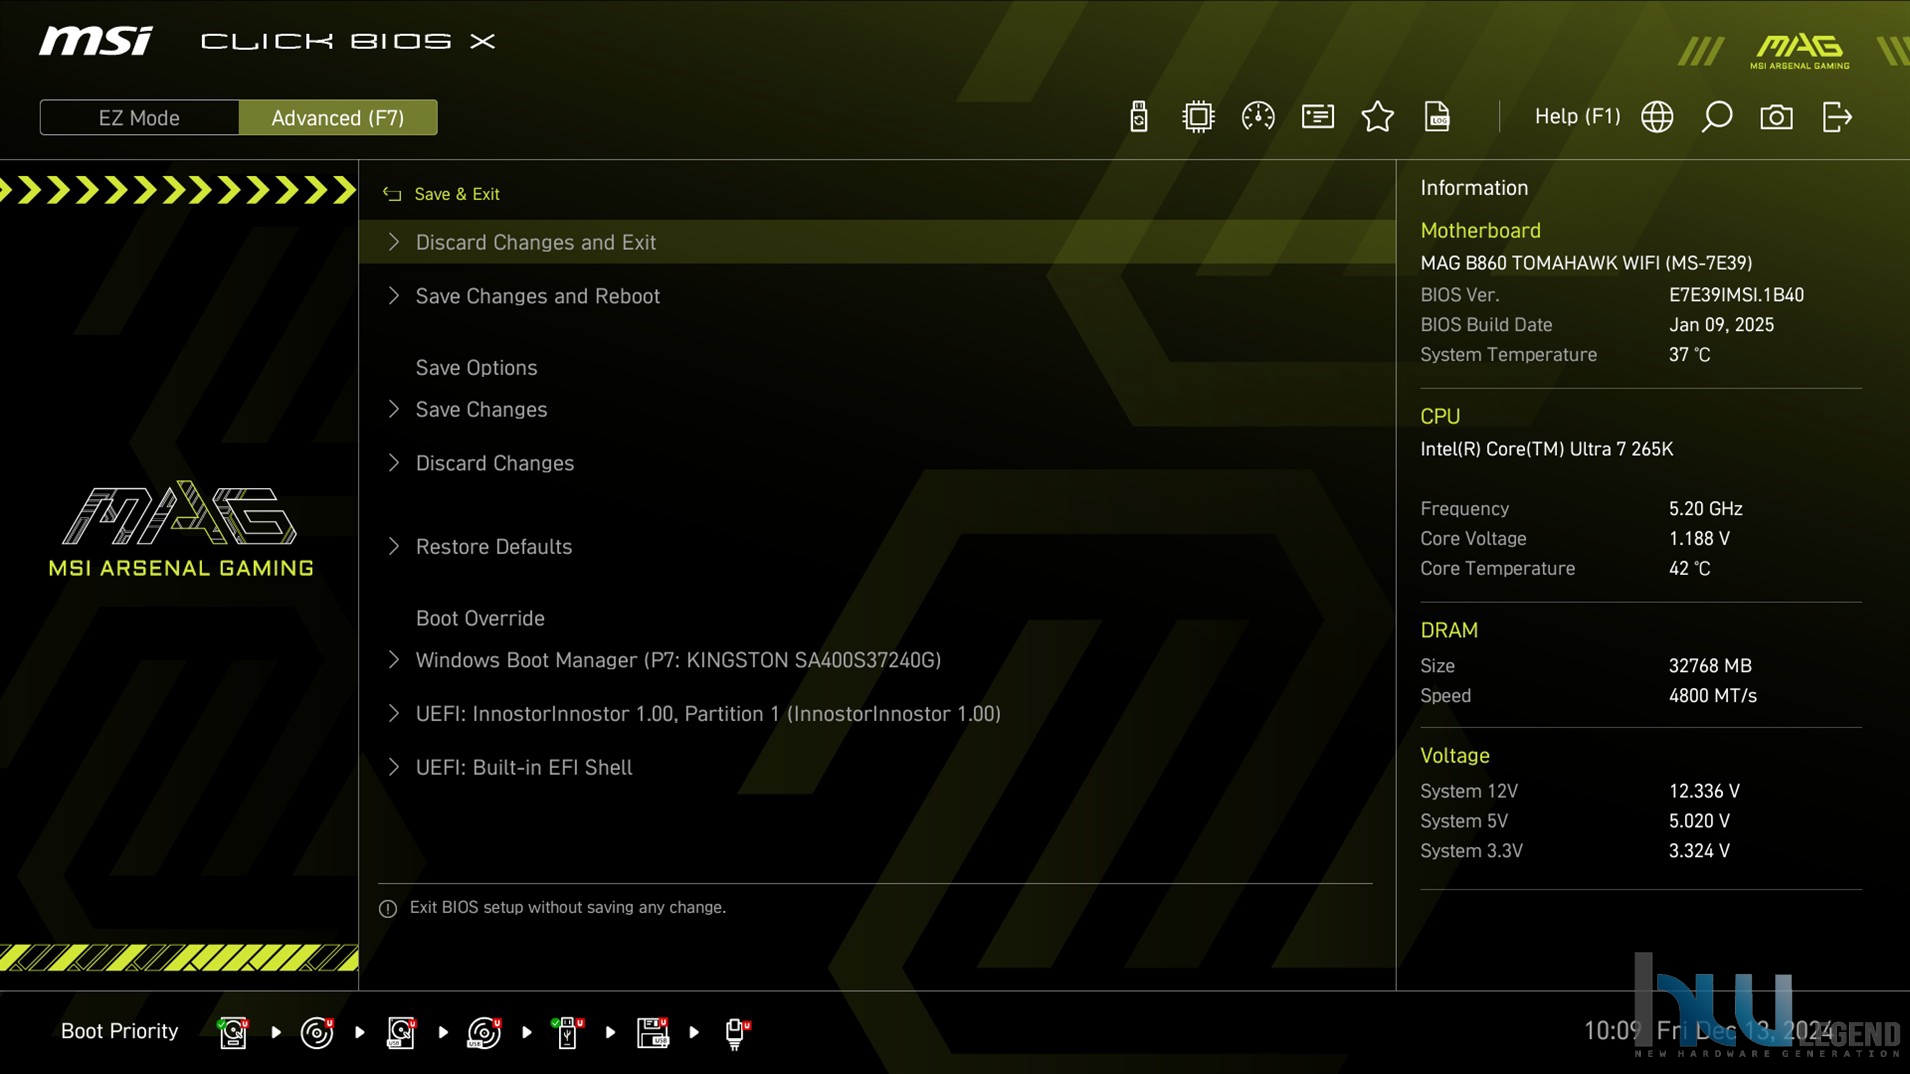Viewport: 1910px width, 1074px height.
Task: Choose Discard Changes and Exit
Action: 877,242
